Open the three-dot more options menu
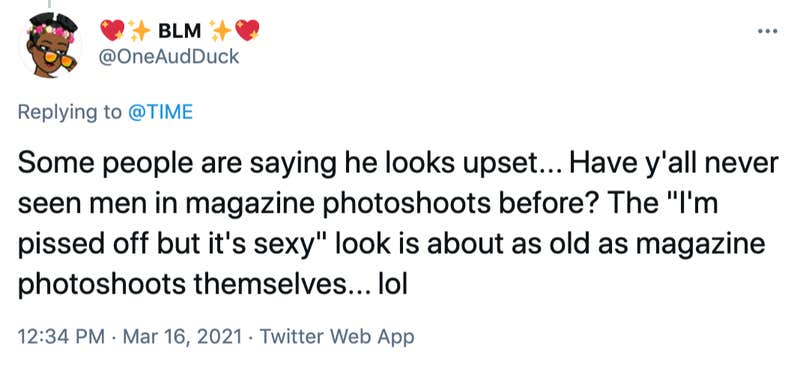Viewport: 800px width, 370px height. (767, 32)
